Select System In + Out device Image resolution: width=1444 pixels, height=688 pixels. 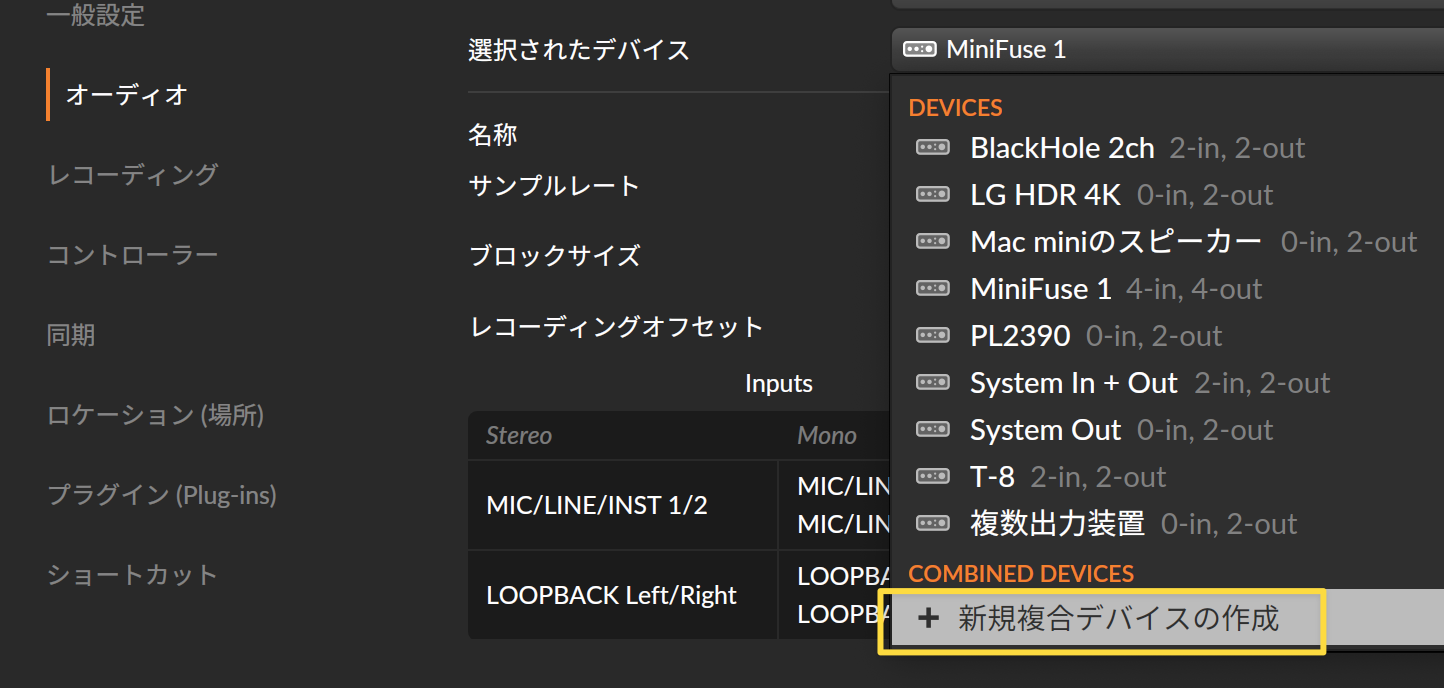point(1167,383)
